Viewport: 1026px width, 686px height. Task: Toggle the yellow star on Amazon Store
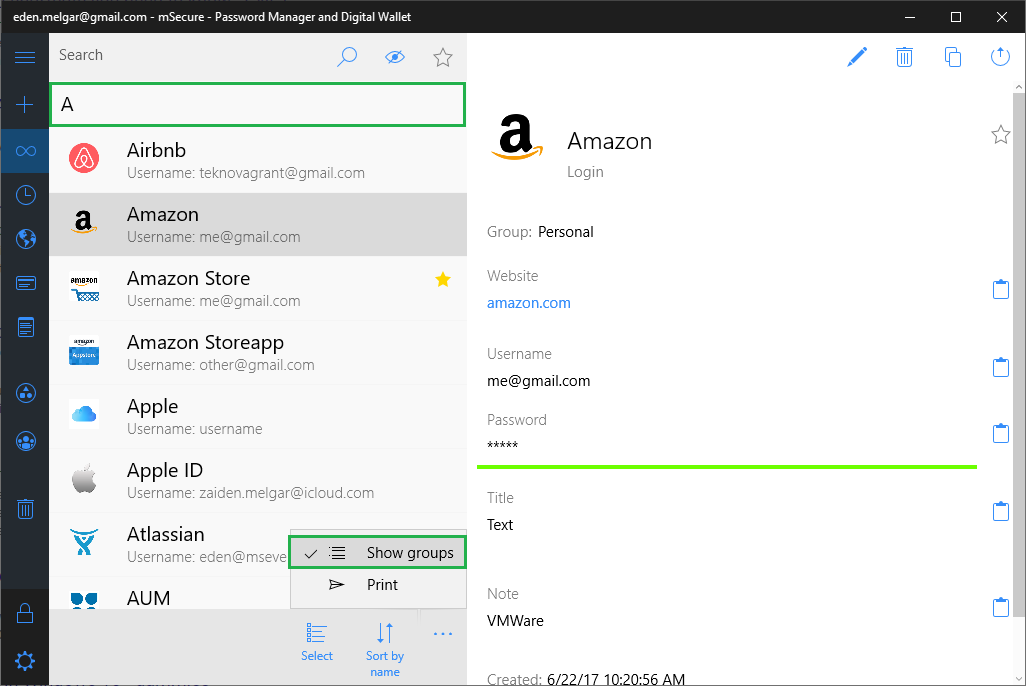(x=443, y=280)
